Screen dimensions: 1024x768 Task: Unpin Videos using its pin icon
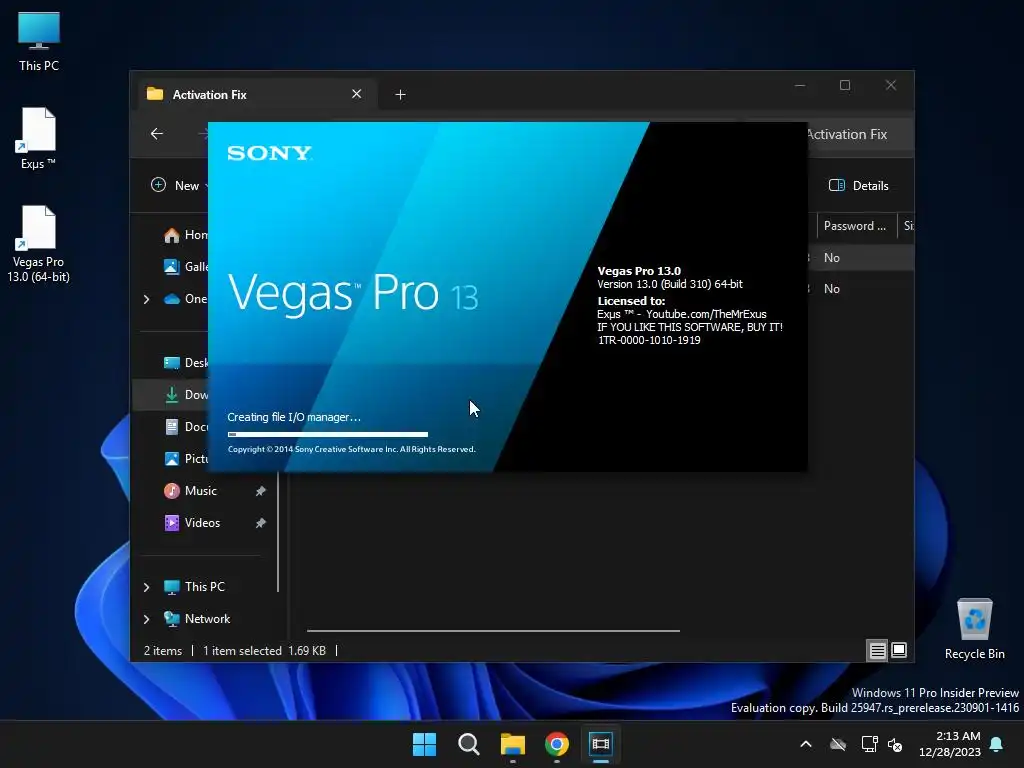click(261, 523)
